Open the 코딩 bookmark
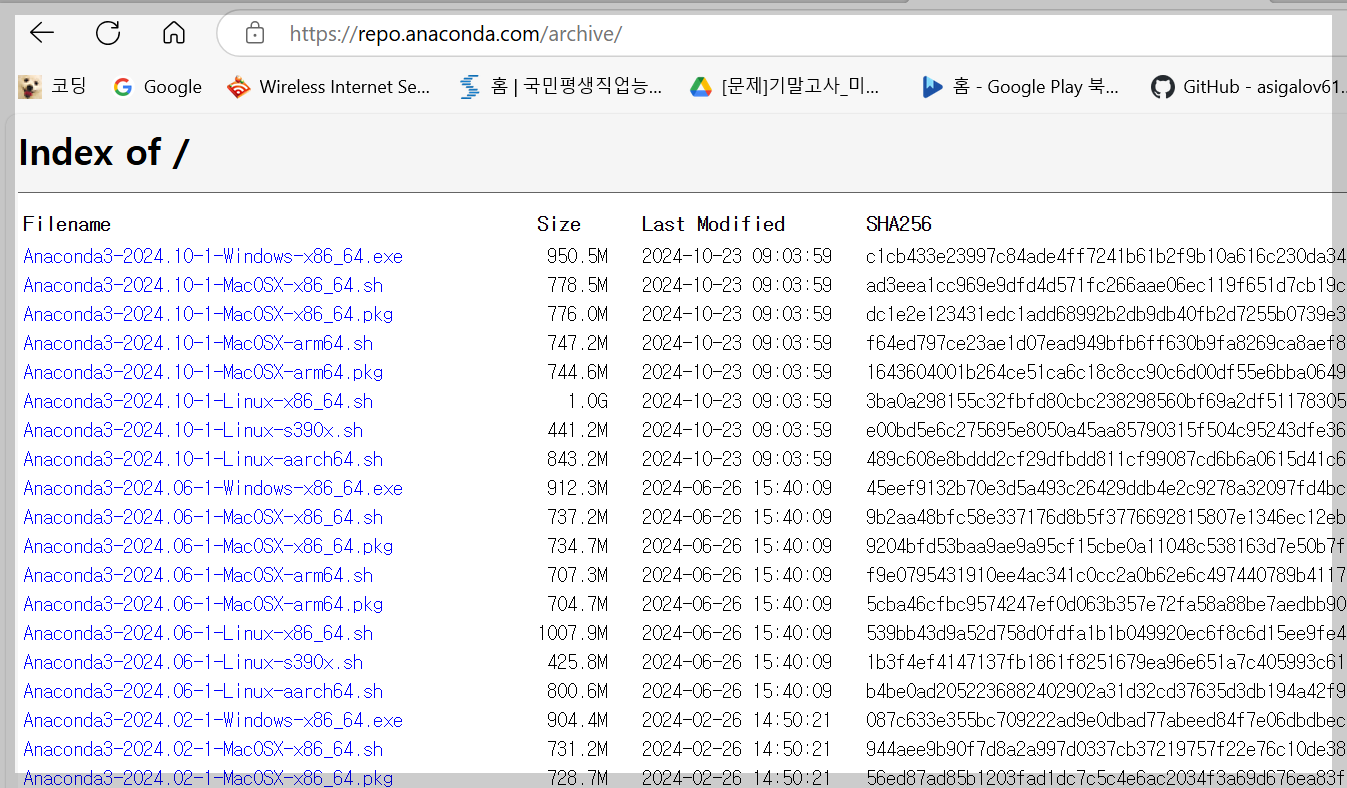The image size is (1347, 788). pos(53,87)
